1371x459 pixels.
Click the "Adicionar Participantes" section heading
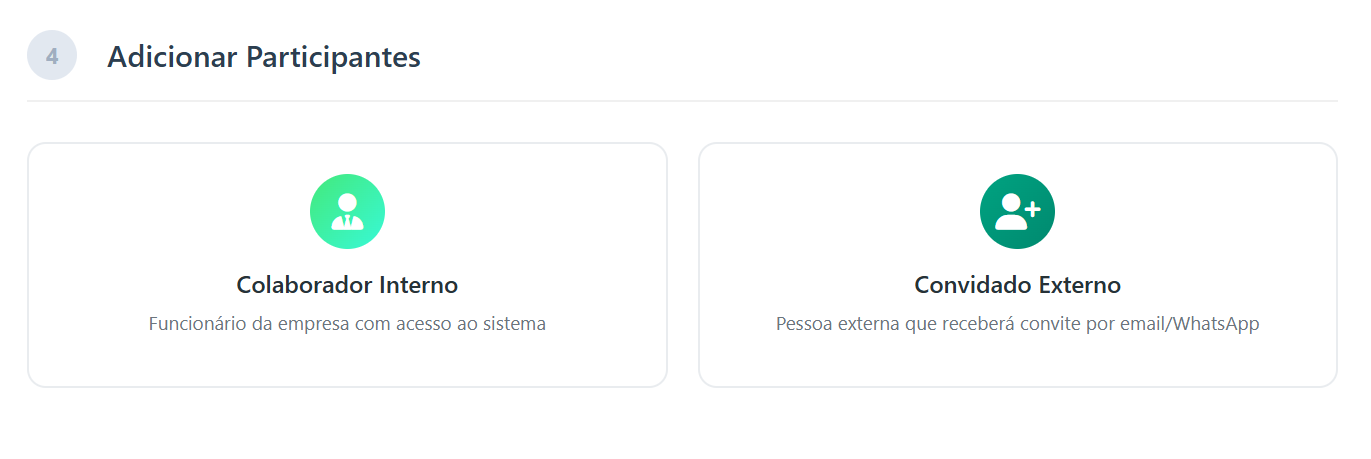[263, 57]
